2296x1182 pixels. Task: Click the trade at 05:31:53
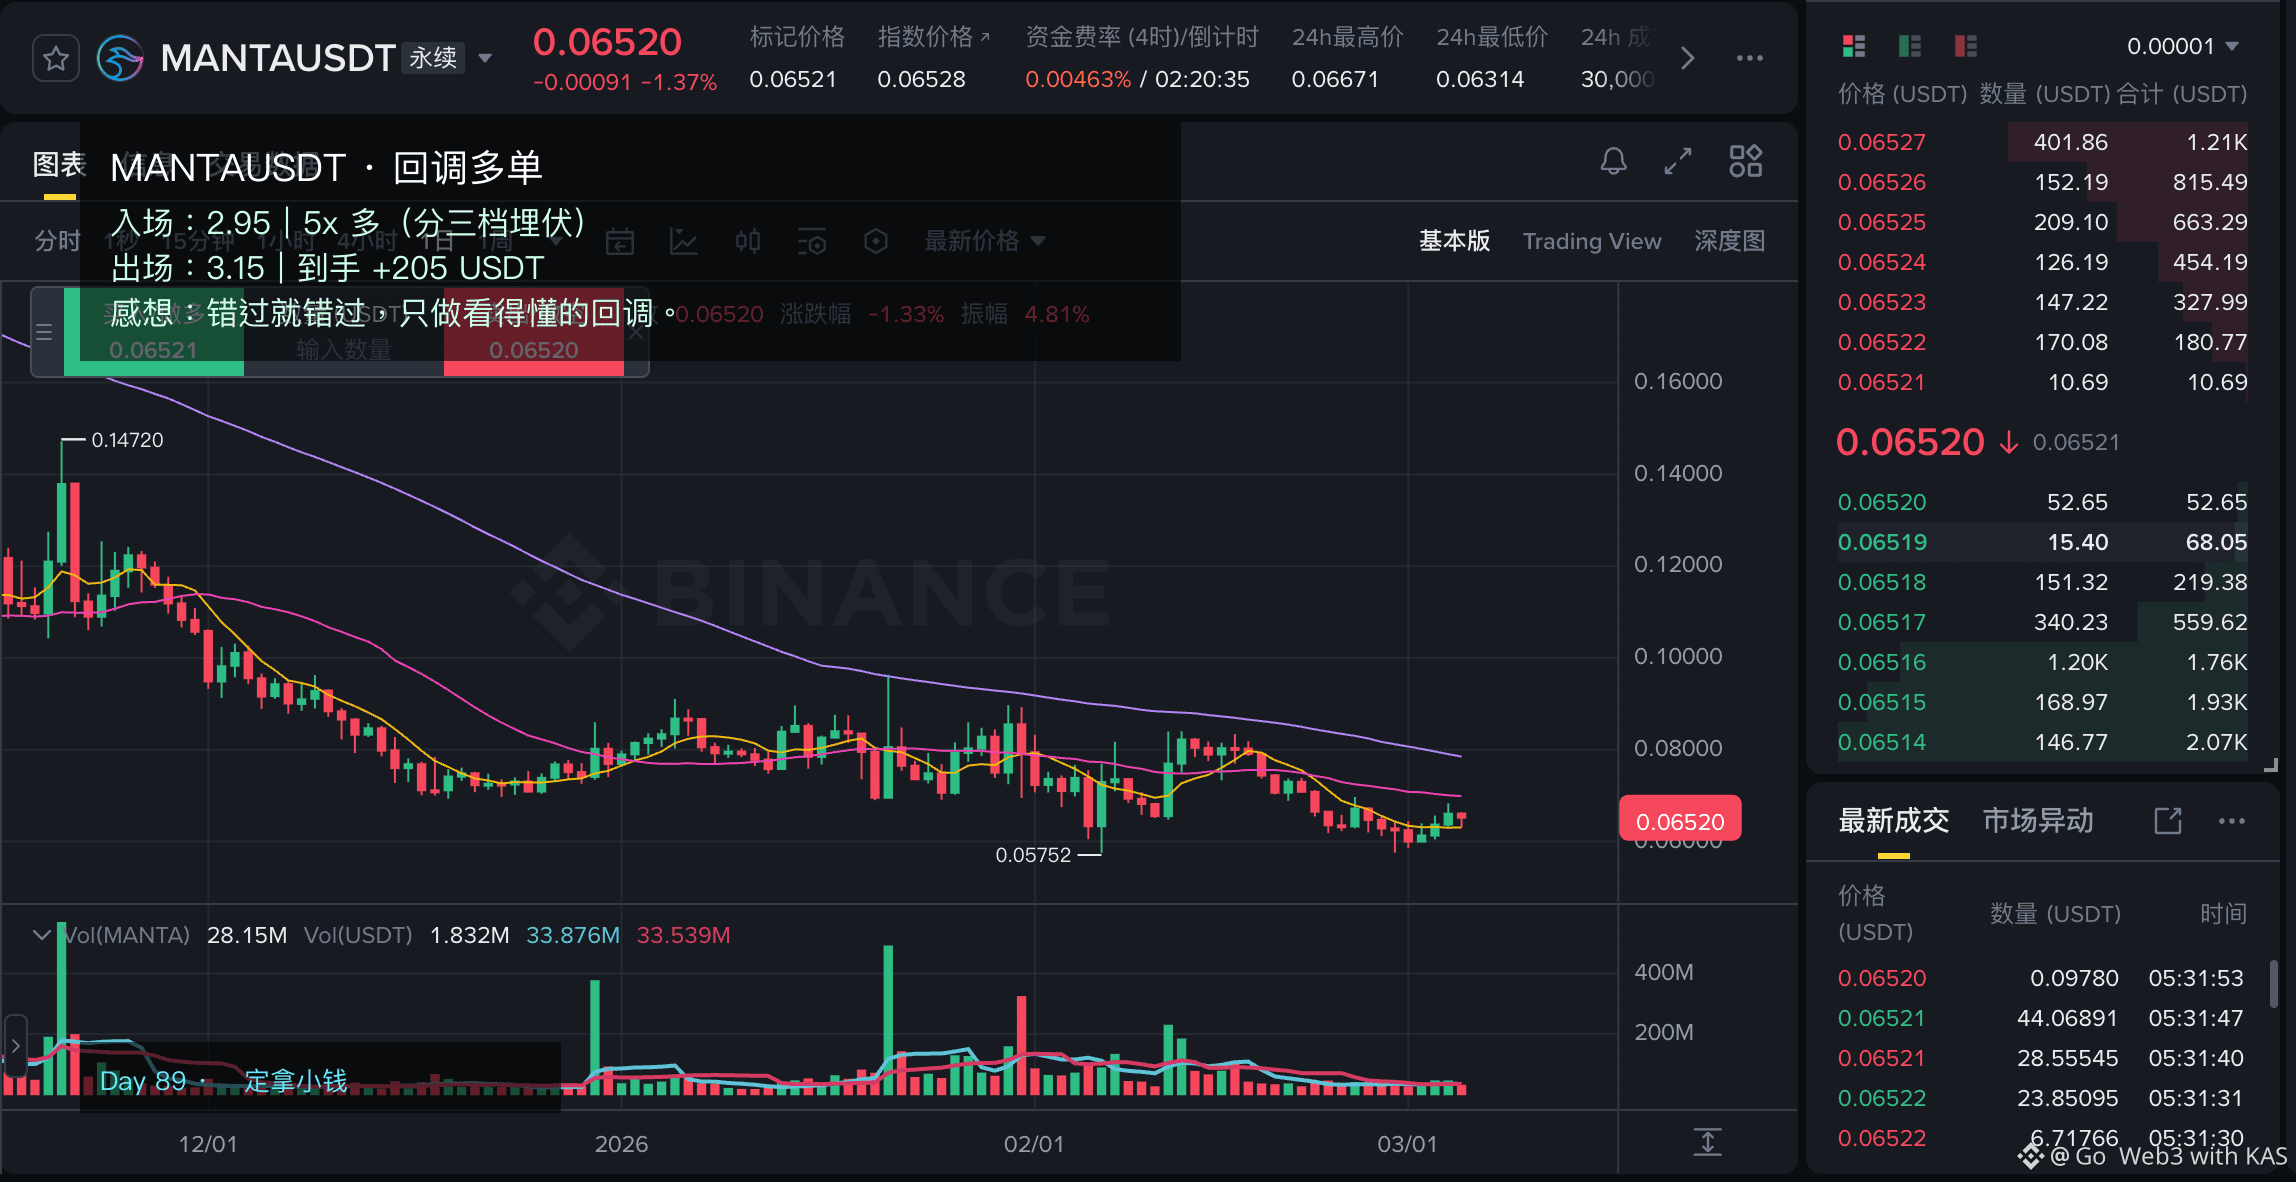pyautogui.click(x=2040, y=978)
